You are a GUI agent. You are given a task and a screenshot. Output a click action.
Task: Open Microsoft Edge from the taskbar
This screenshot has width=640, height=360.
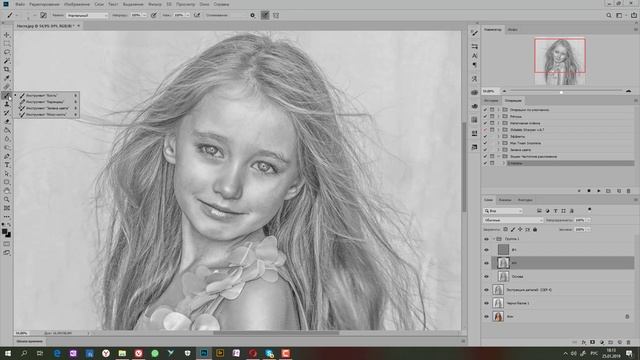click(x=57, y=353)
